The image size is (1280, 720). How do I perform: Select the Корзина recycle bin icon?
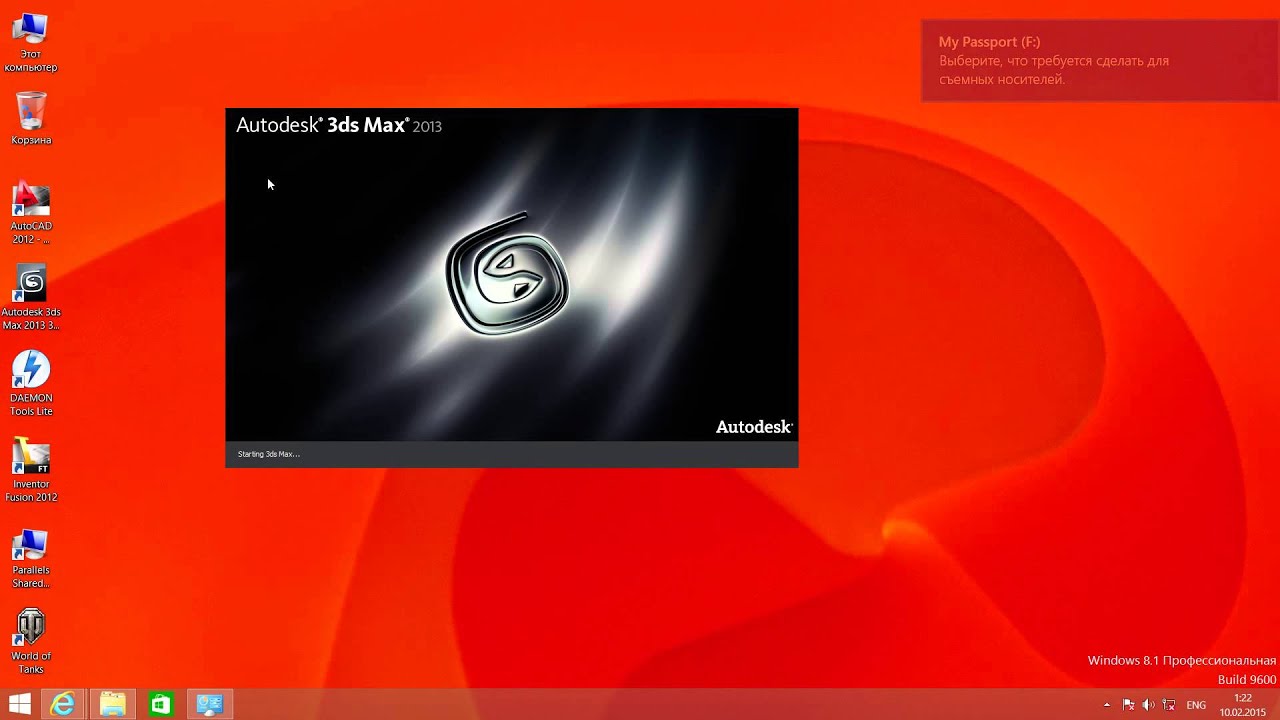pyautogui.click(x=31, y=118)
